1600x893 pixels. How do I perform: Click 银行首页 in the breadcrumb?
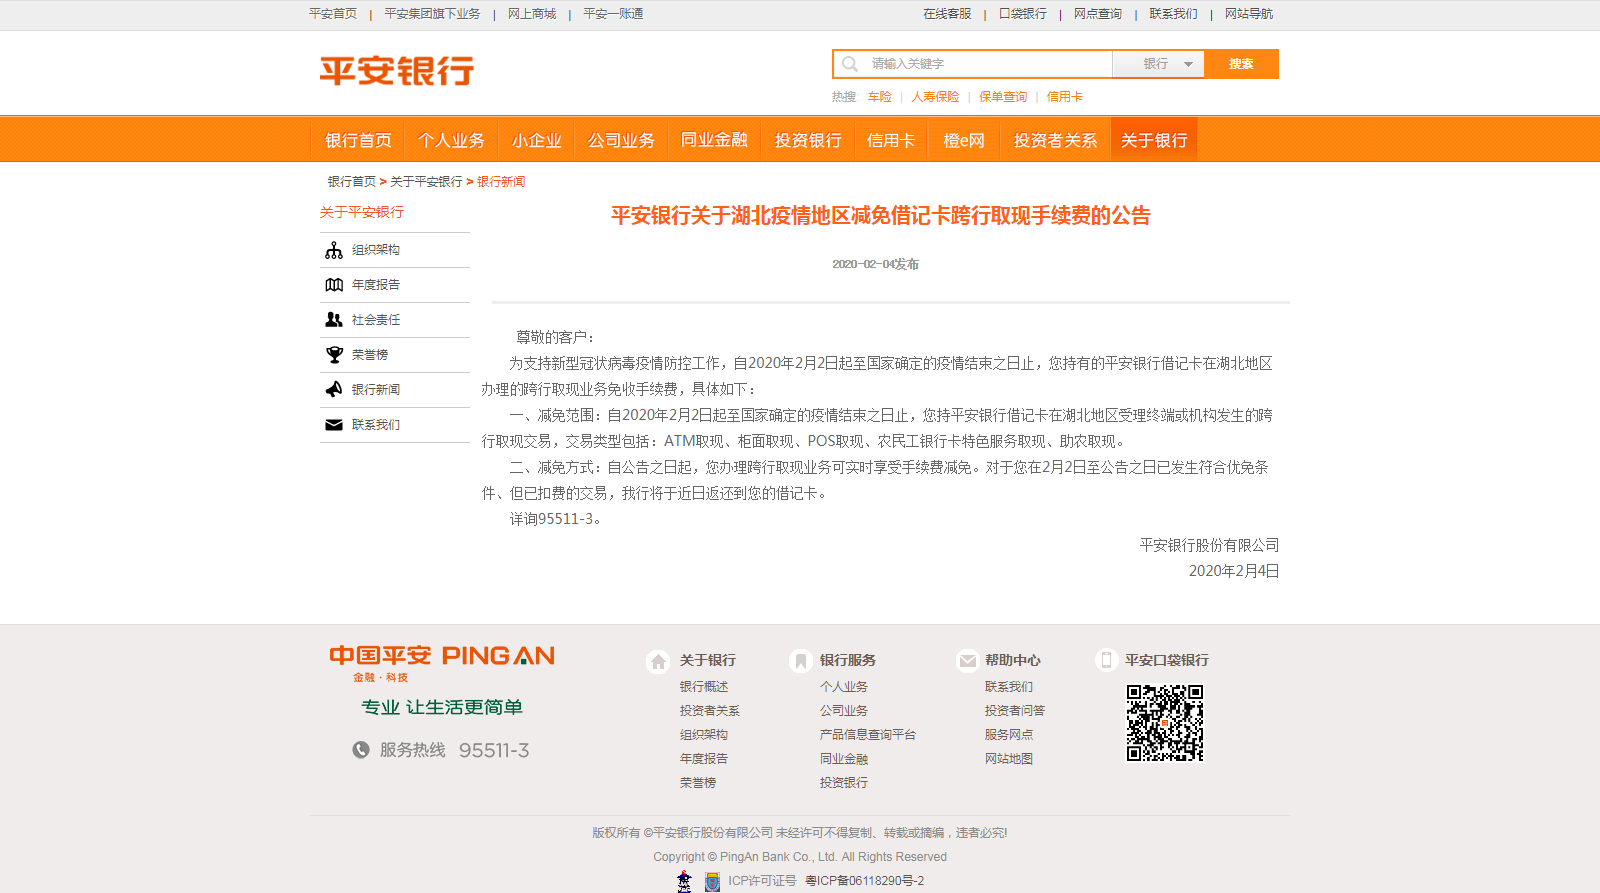352,182
